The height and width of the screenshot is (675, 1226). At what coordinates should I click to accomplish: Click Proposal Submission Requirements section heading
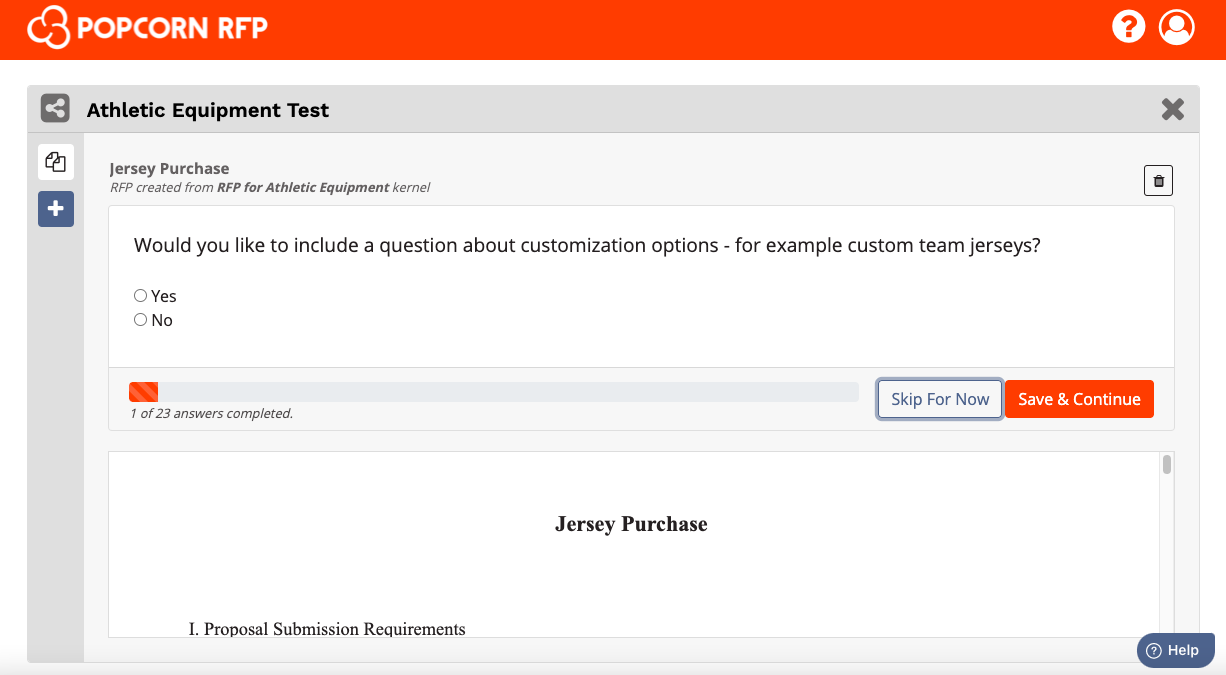click(327, 629)
